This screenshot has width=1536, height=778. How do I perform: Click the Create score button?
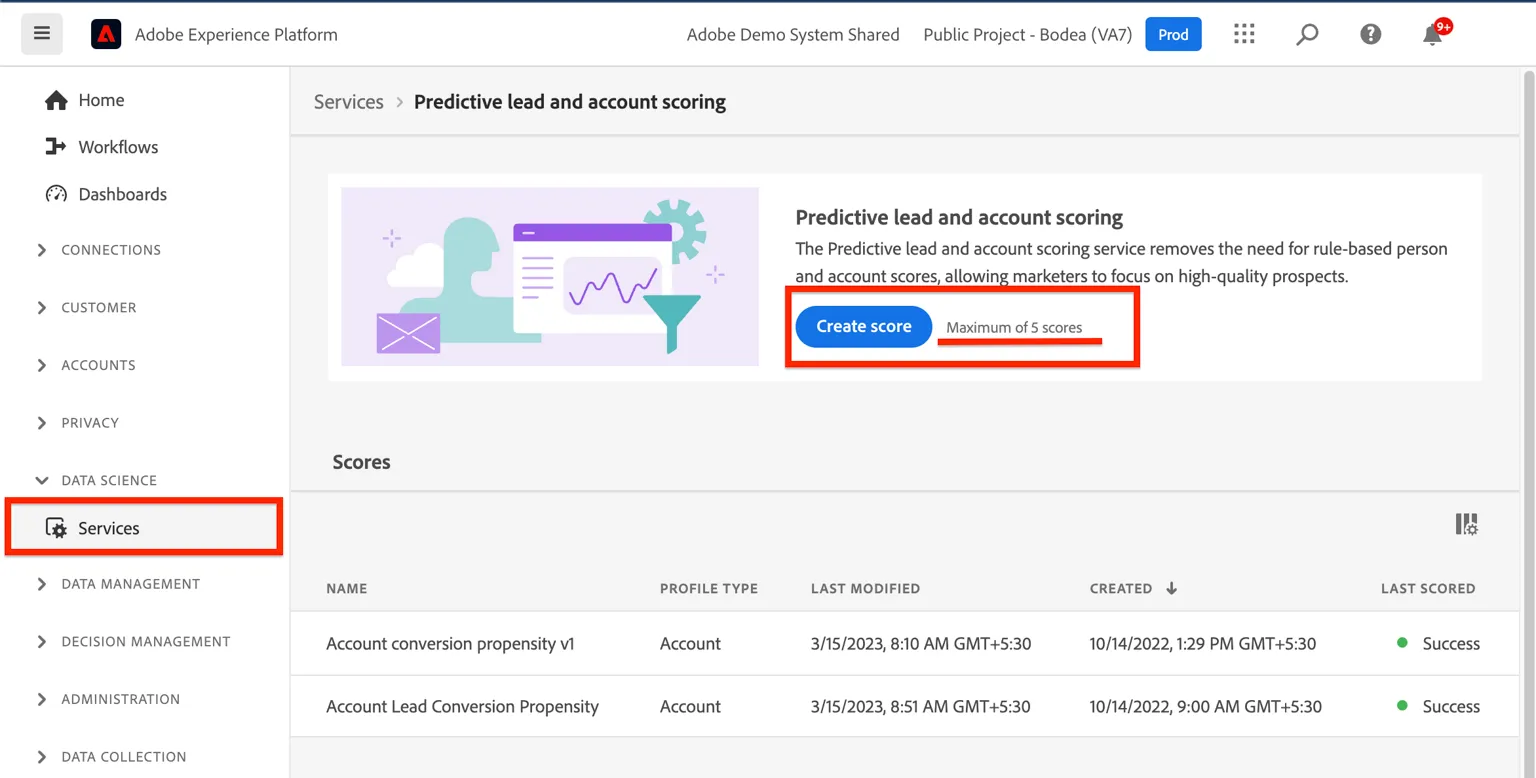click(864, 327)
